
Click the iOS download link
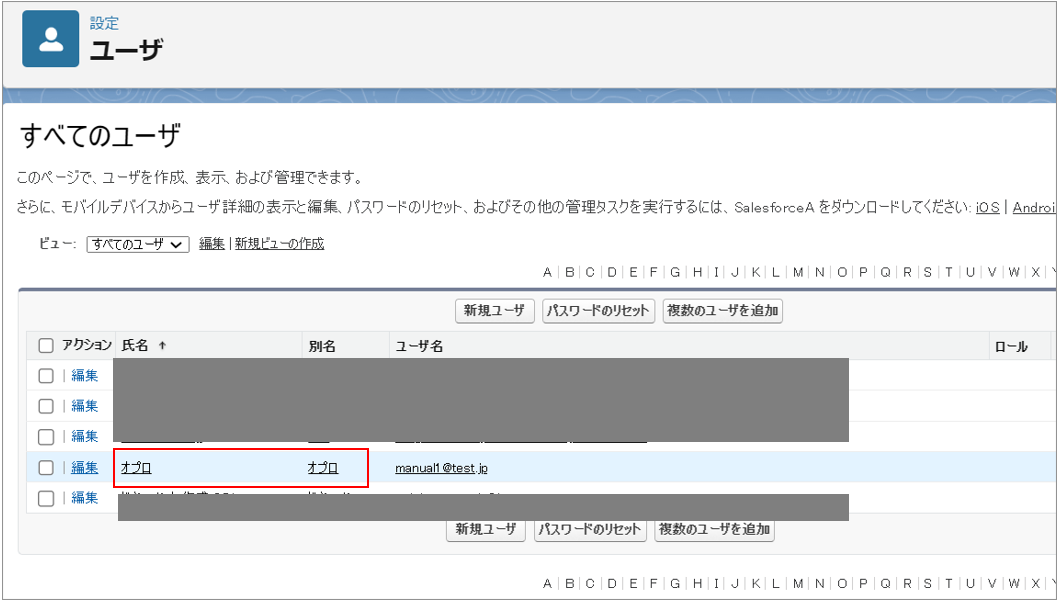click(x=988, y=207)
